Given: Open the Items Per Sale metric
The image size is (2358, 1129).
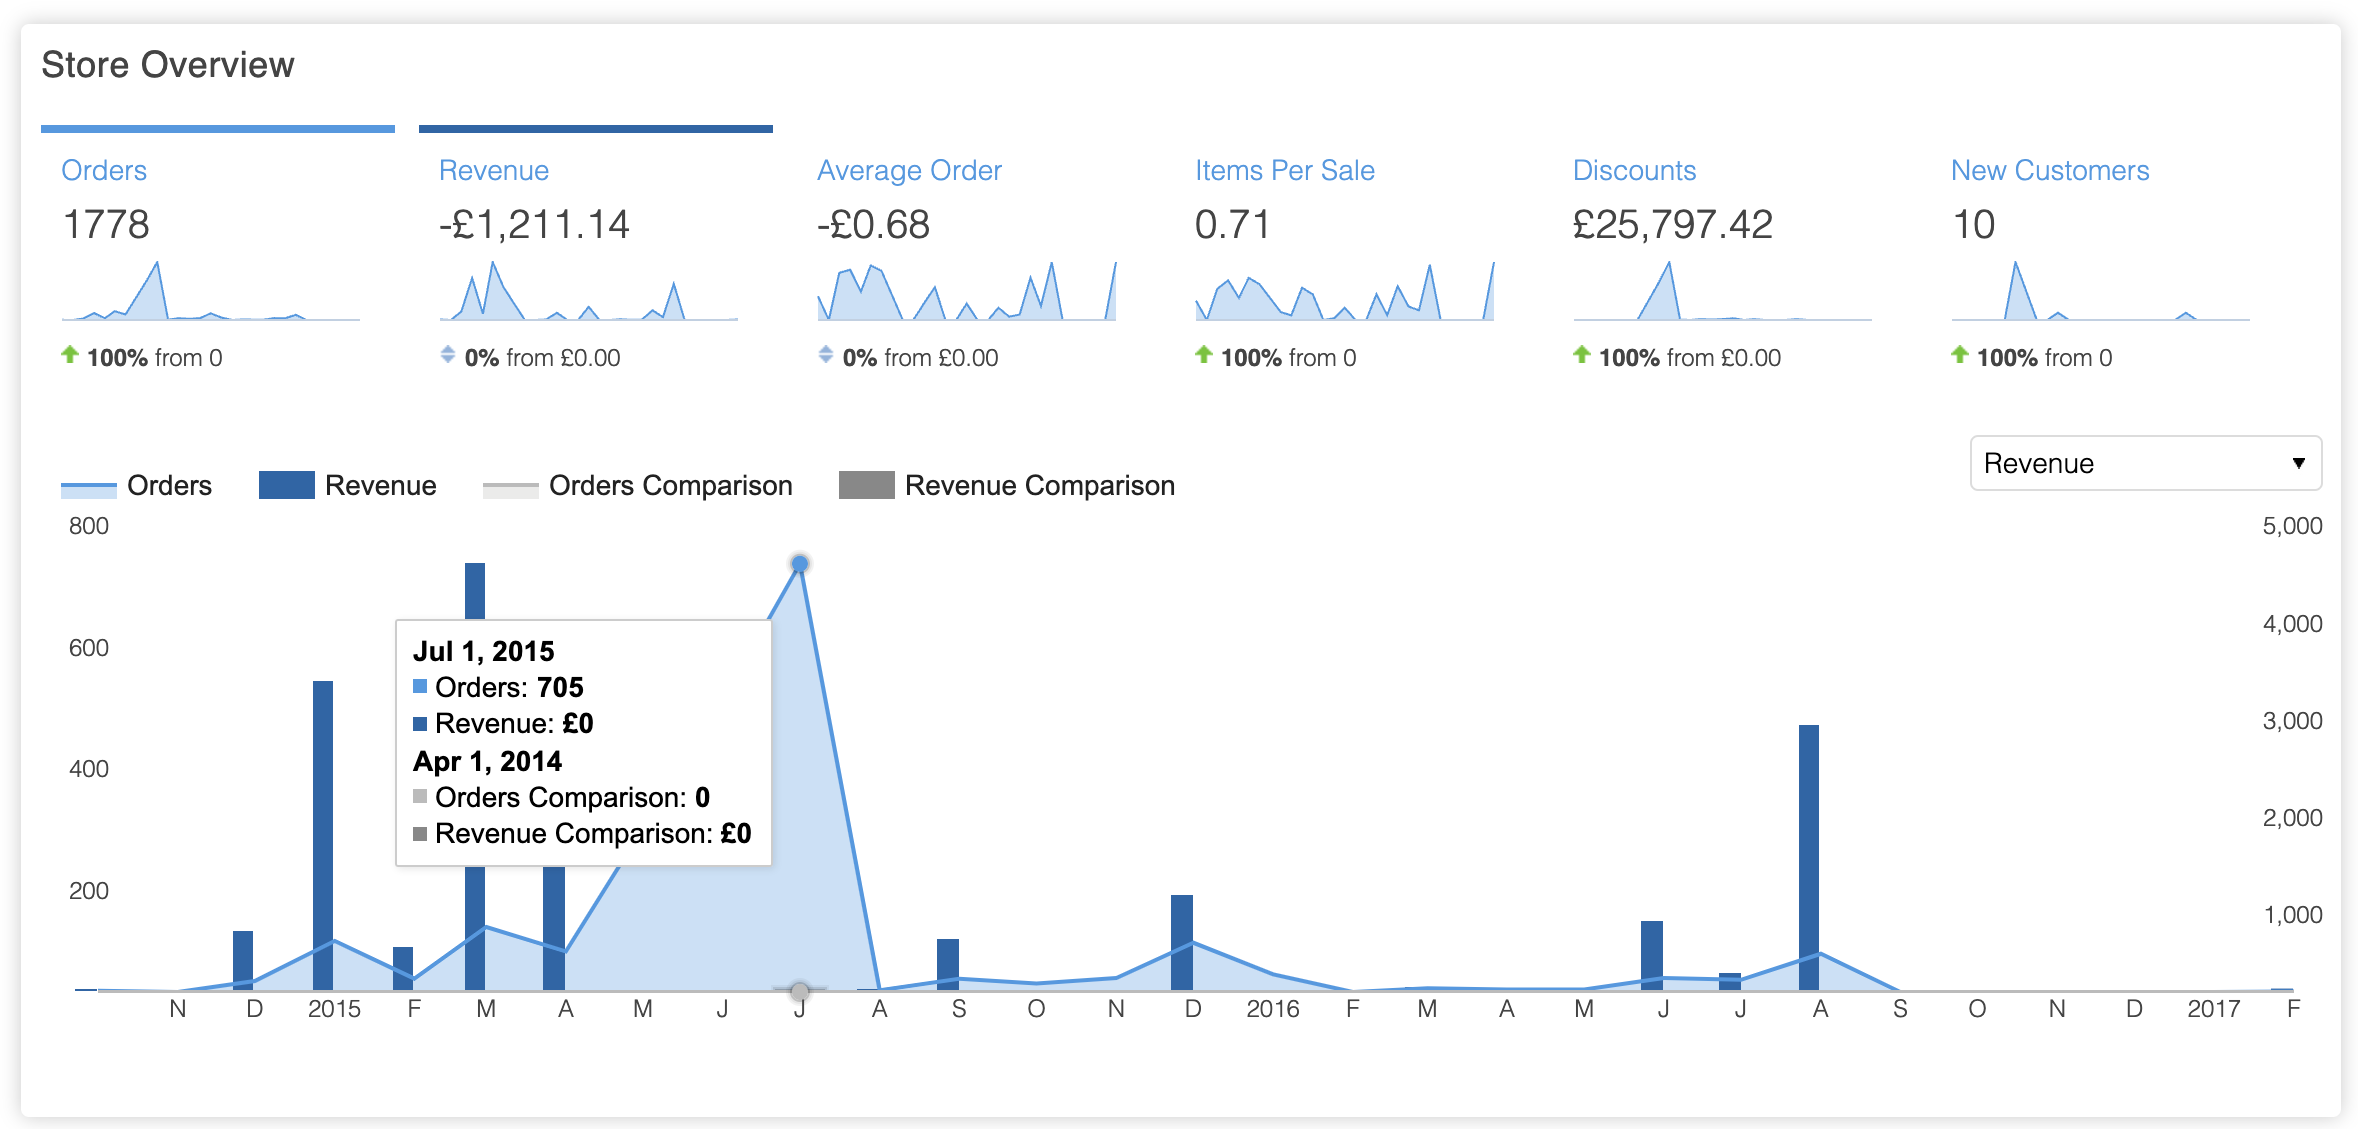Looking at the screenshot, I should [1284, 171].
